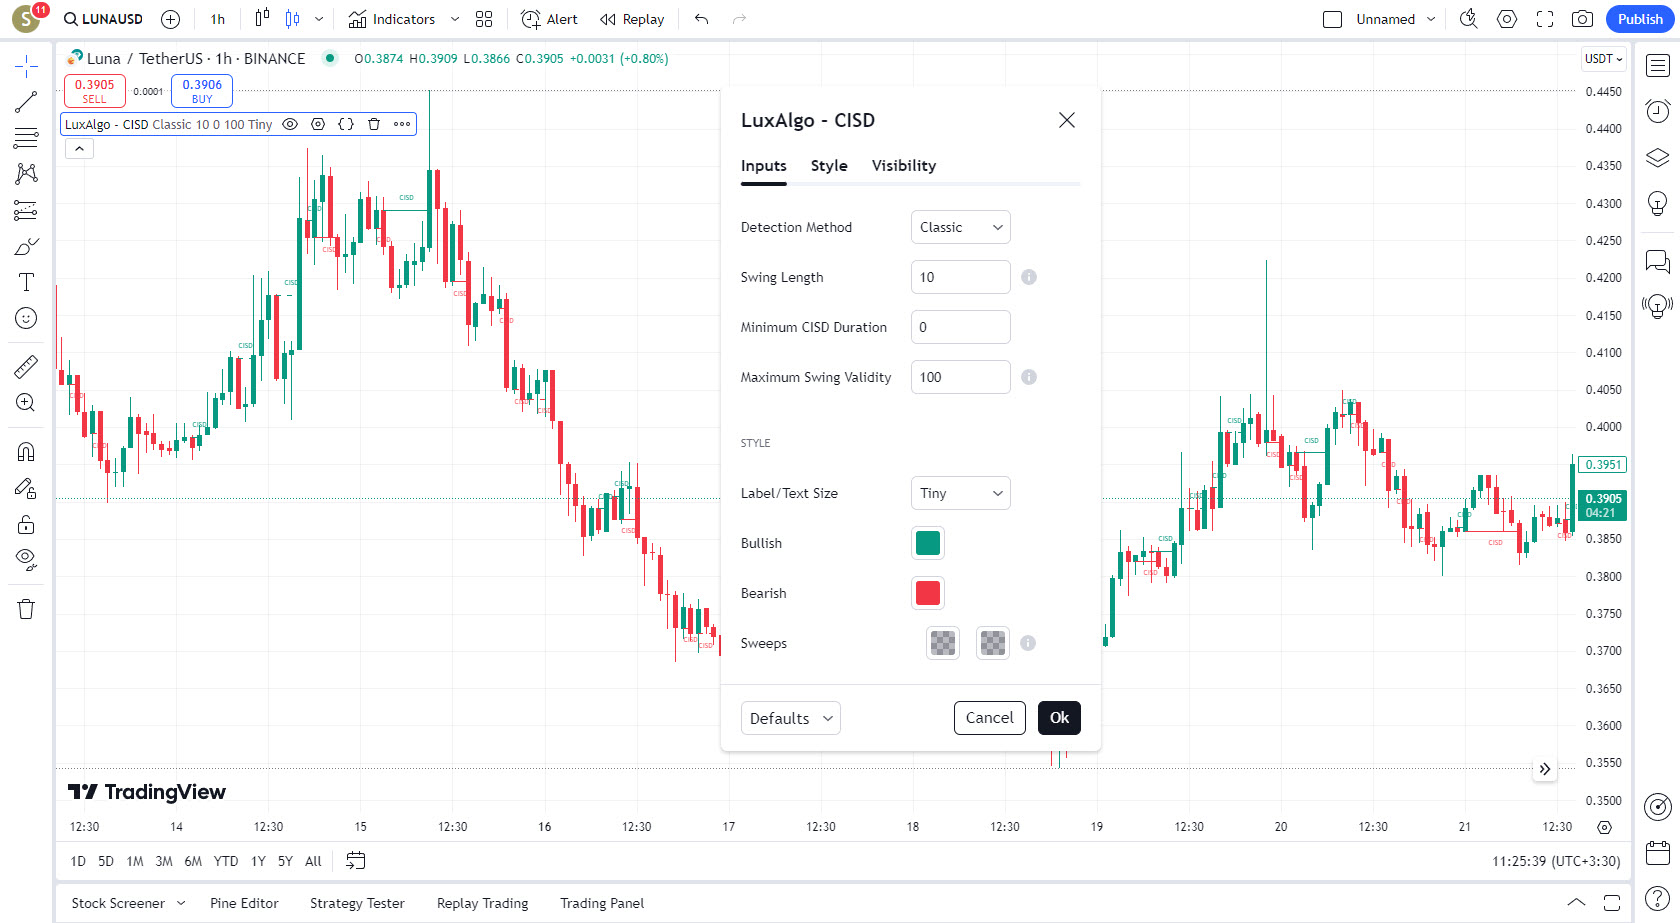Create a new Alert
The height and width of the screenshot is (923, 1680).
[x=550, y=19]
